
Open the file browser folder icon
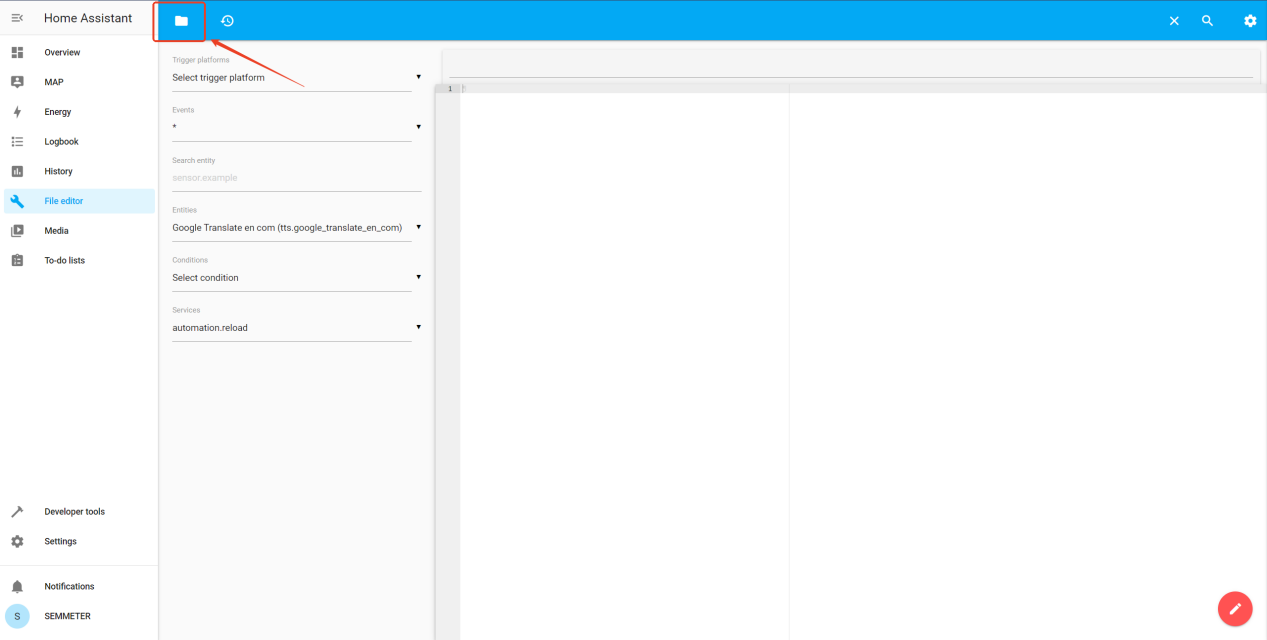coord(181,21)
